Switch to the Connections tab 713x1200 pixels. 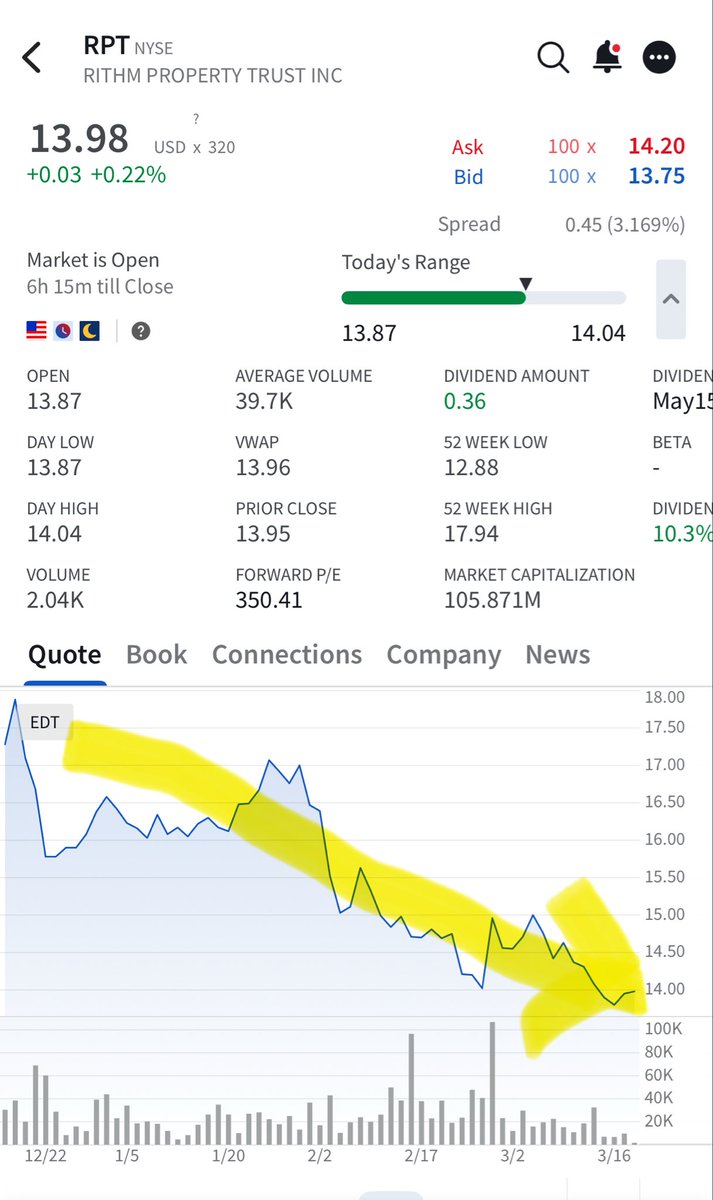[287, 655]
